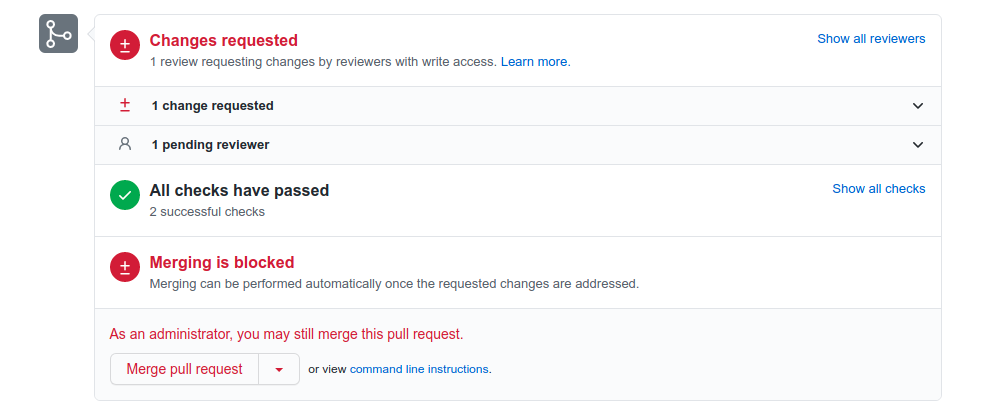Viewport: 998px width, 410px height.
Task: Click the 1 pending reviewer row label
Action: click(x=210, y=145)
